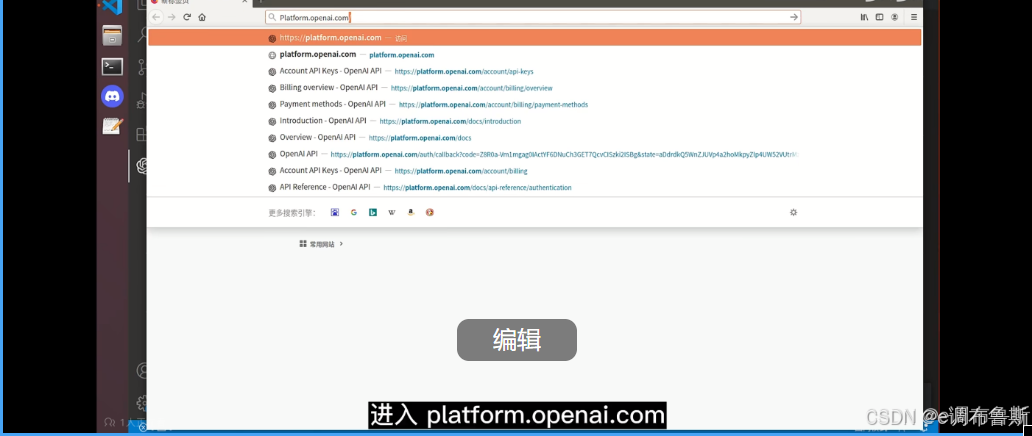Open the Payment methods suggestion
The image size is (1032, 436).
coord(534,104)
